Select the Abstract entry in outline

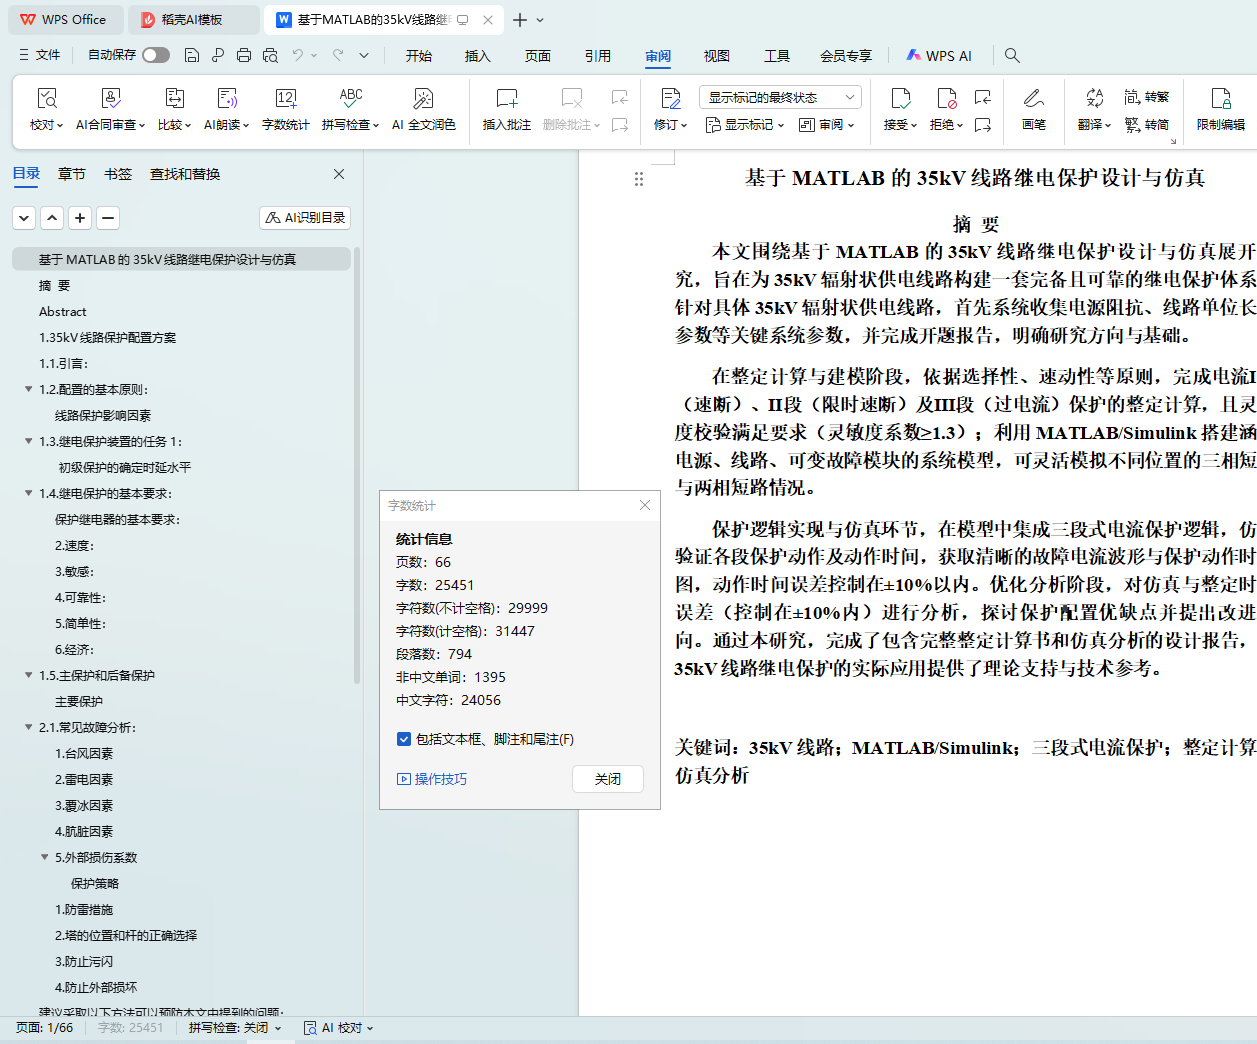click(63, 311)
